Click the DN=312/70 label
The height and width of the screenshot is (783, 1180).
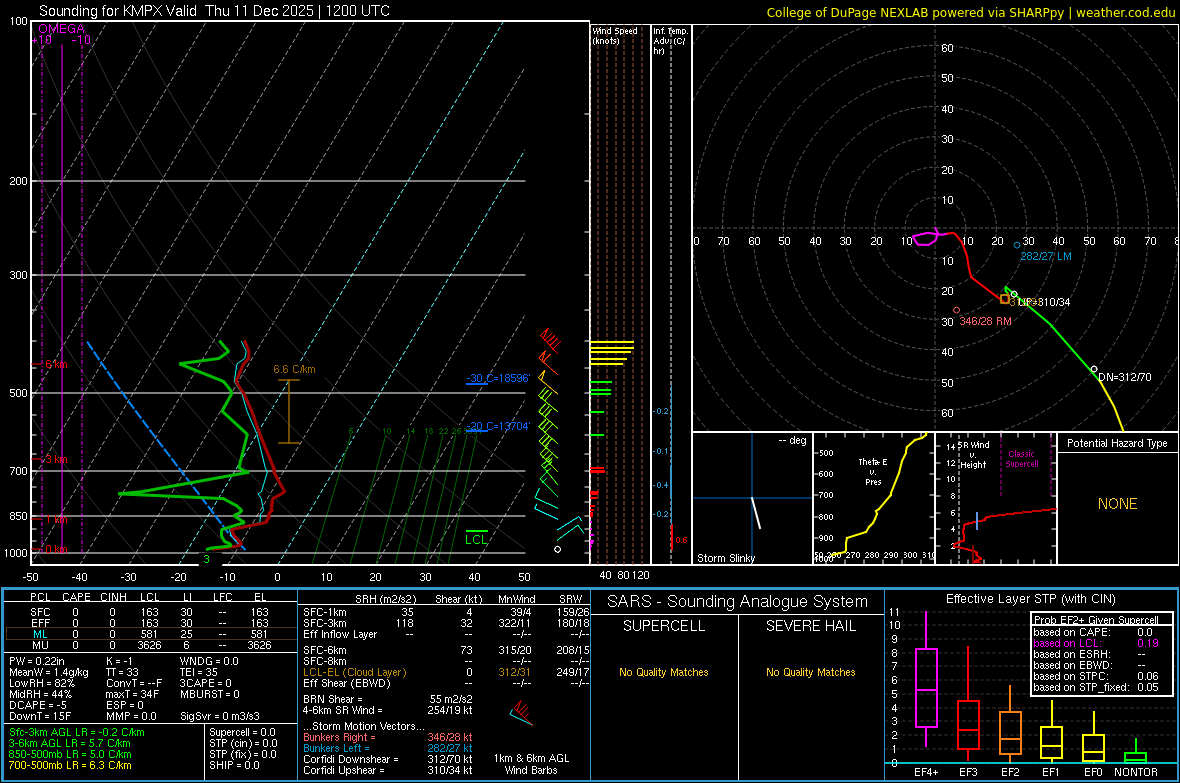click(x=1124, y=377)
